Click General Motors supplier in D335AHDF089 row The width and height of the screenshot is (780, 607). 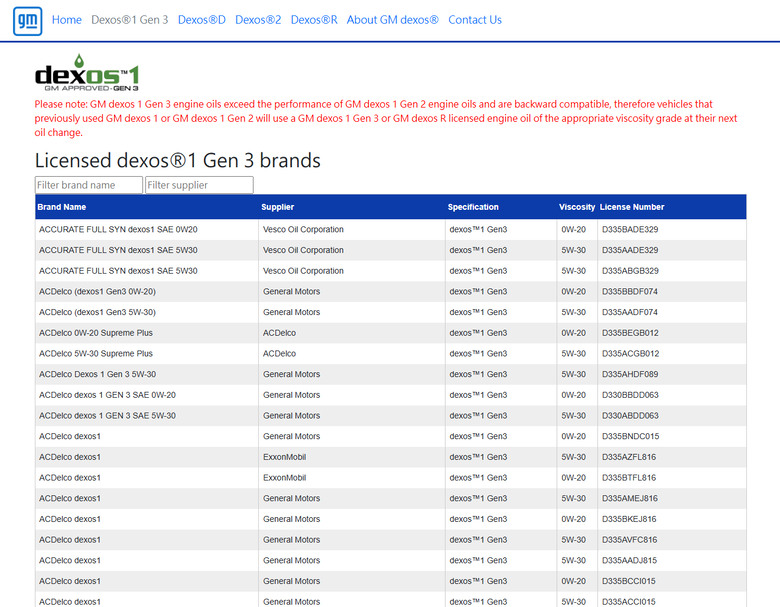click(292, 374)
